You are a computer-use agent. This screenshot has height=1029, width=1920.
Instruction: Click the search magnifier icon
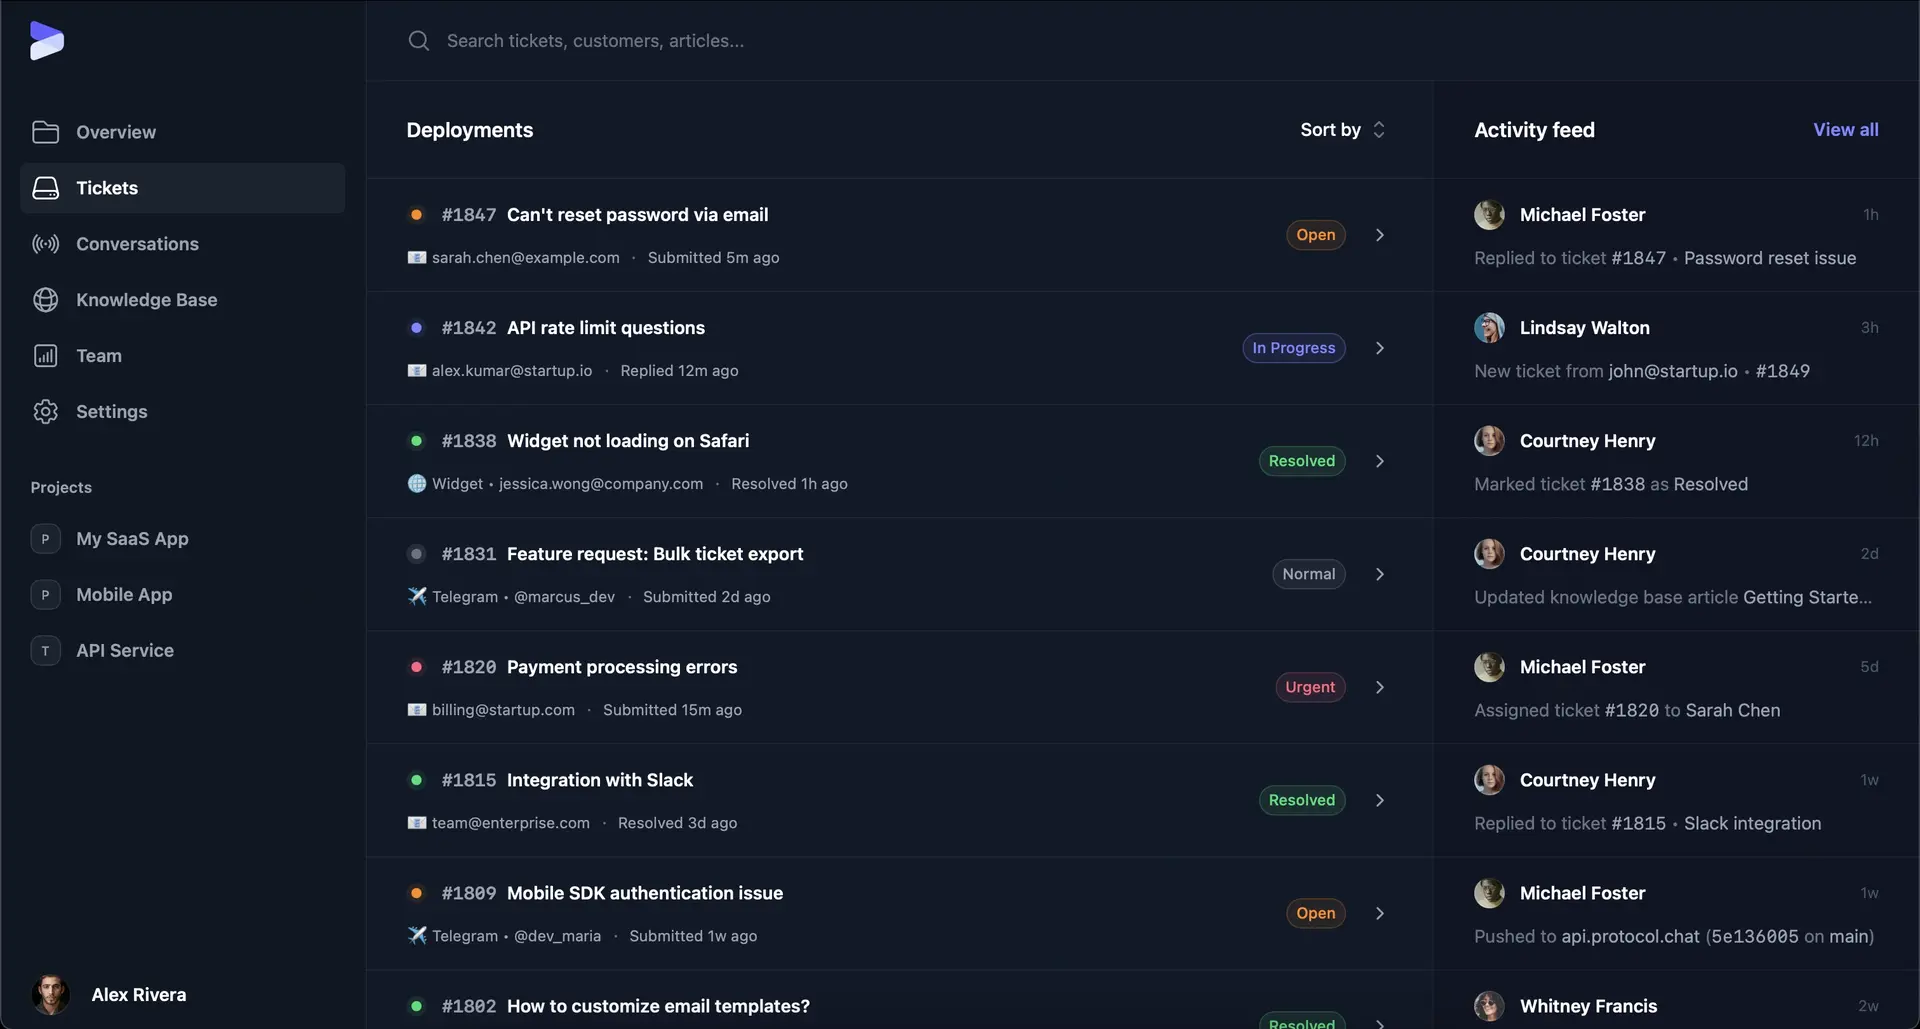[419, 41]
